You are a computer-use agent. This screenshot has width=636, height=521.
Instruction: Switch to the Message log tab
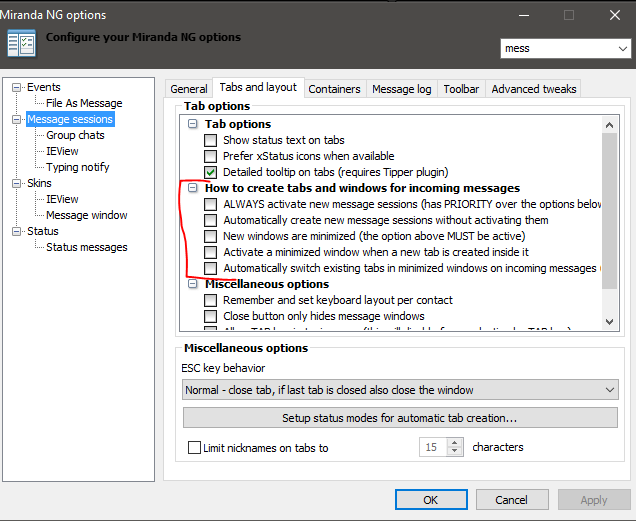402,89
